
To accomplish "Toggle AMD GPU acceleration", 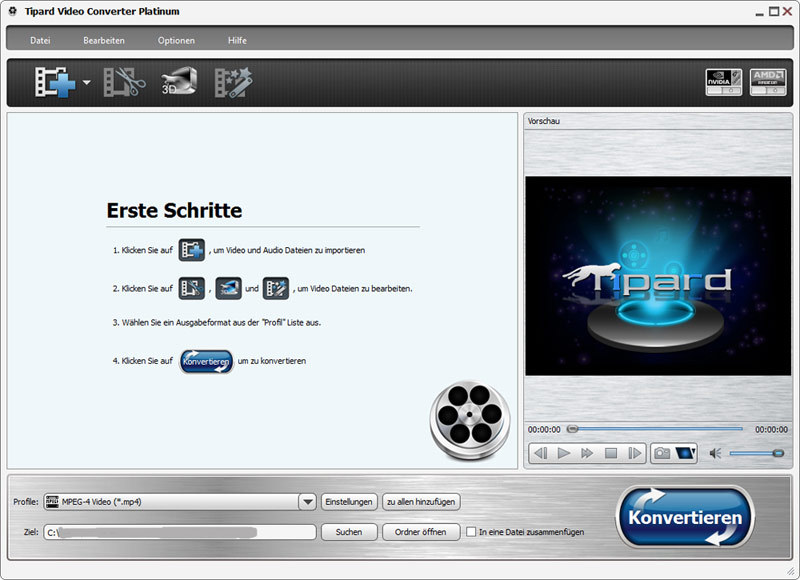I will click(768, 82).
